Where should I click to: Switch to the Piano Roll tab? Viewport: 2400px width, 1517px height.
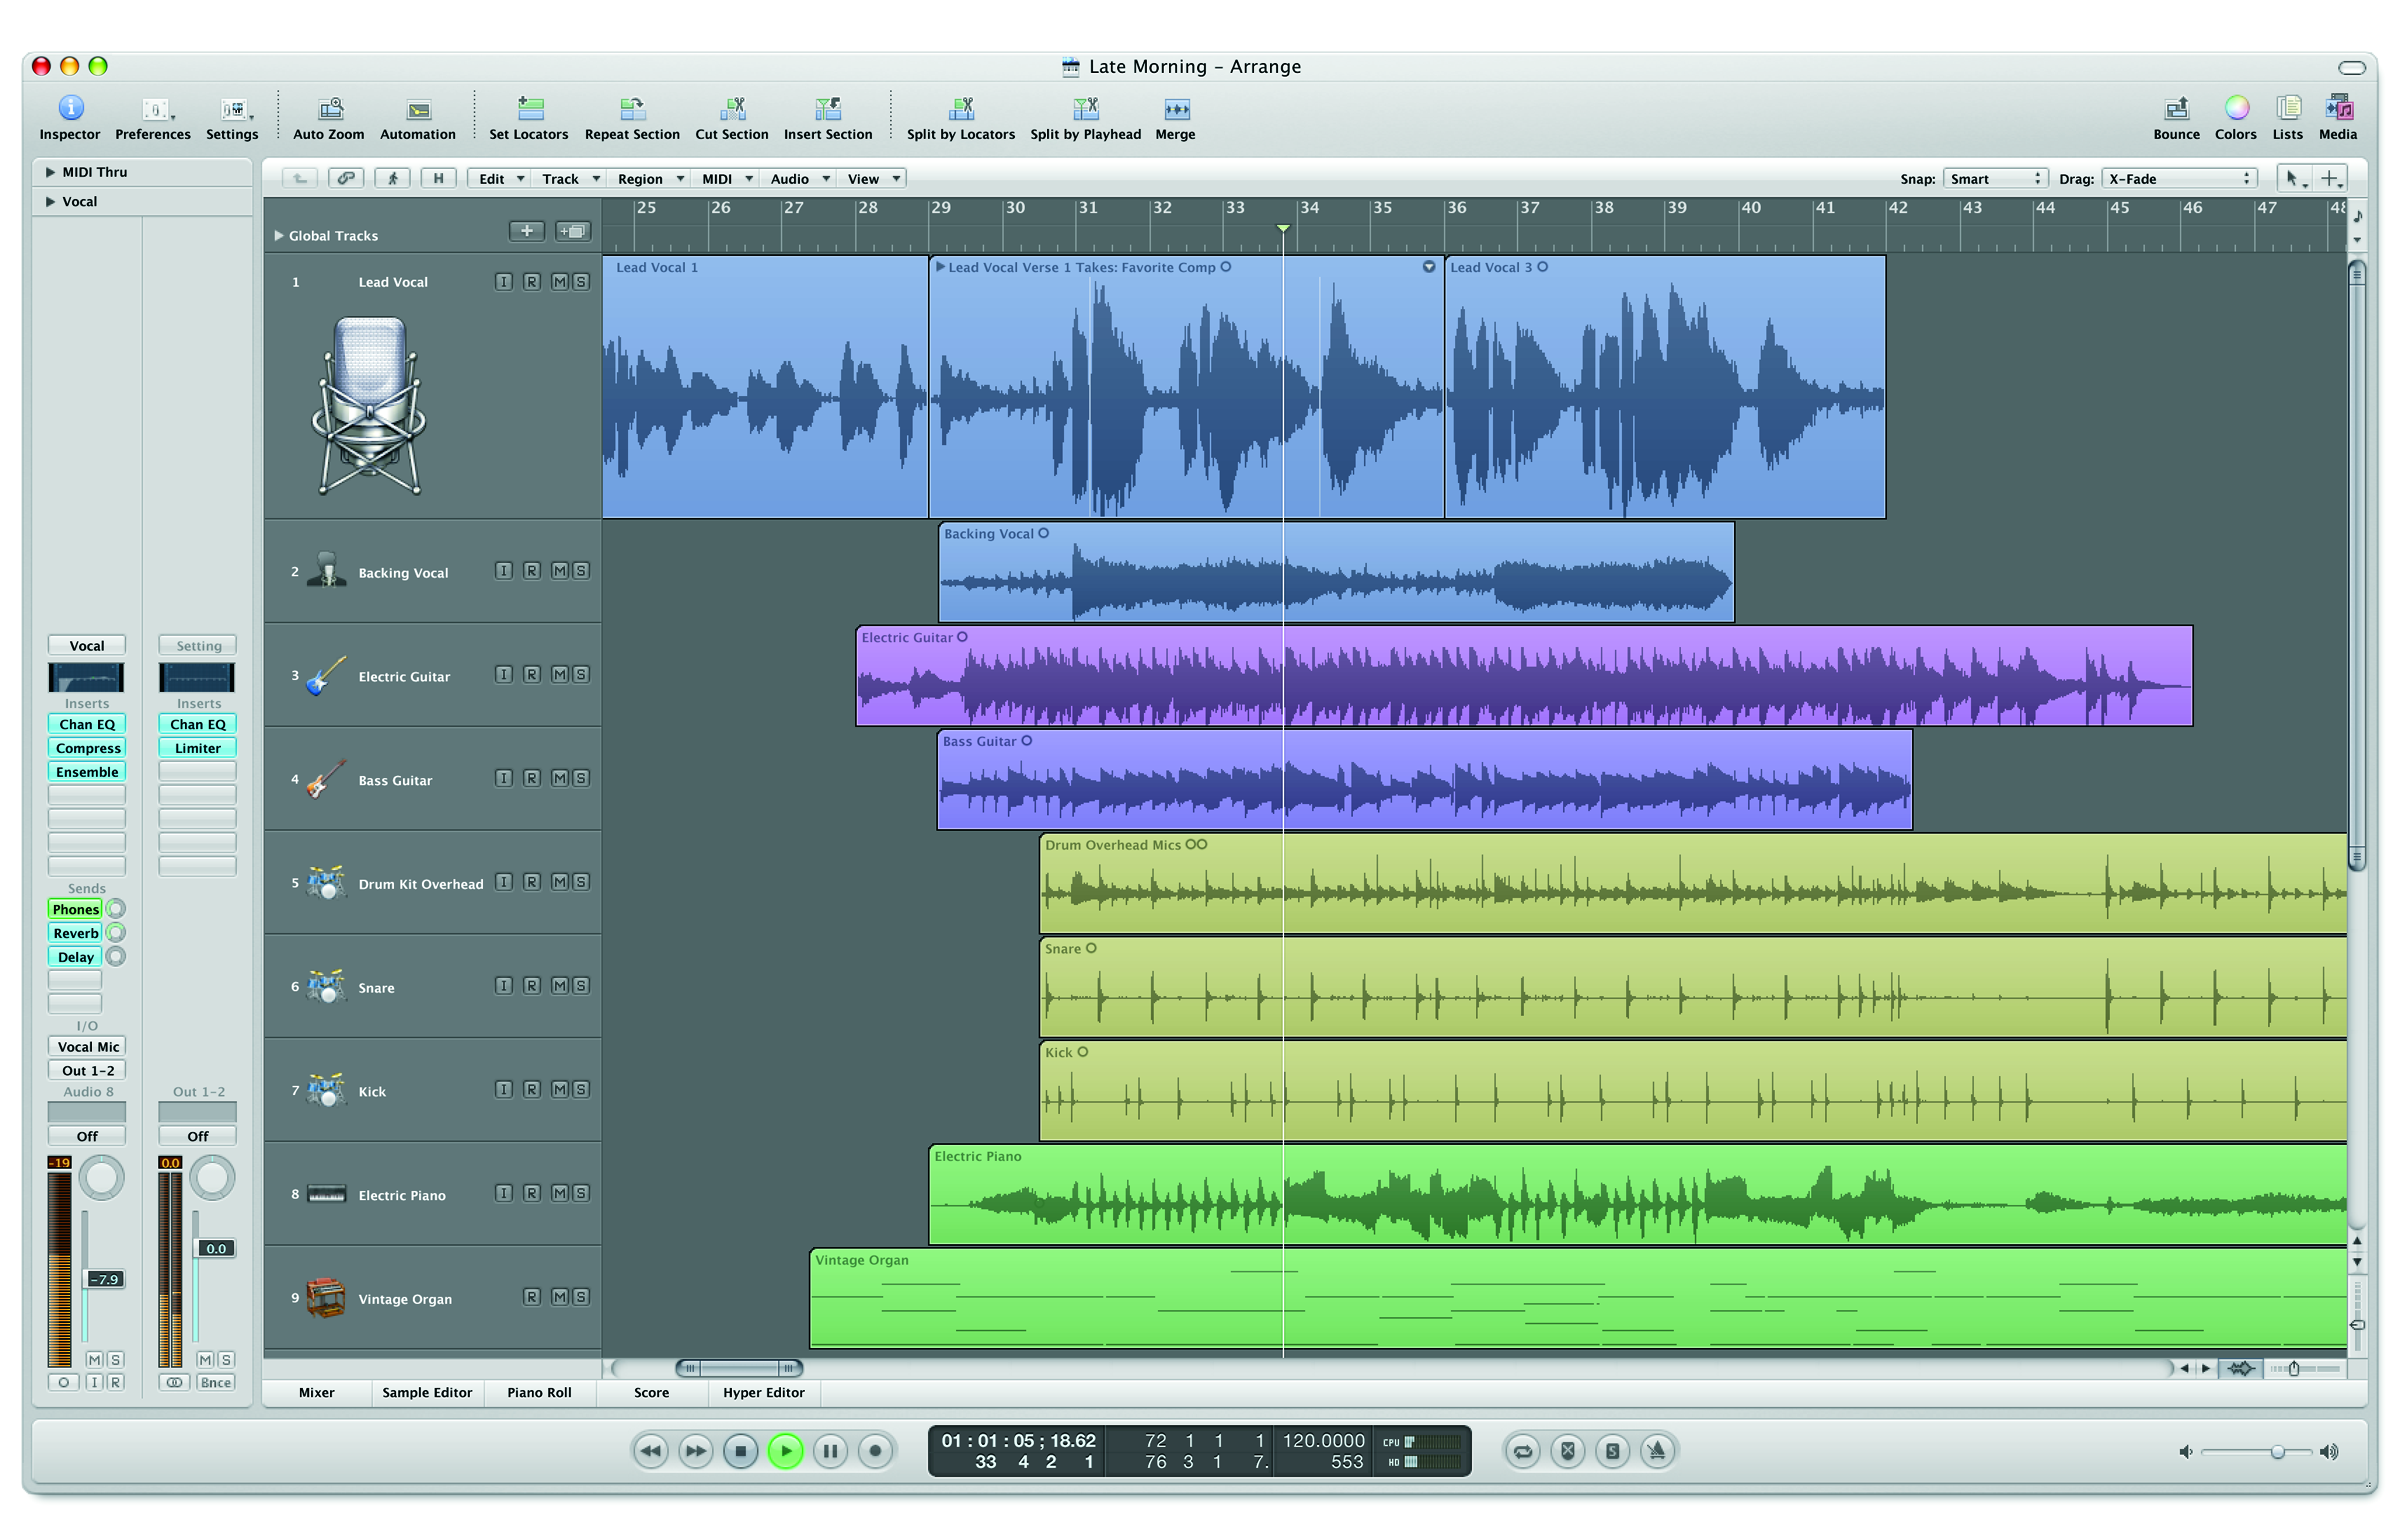pos(539,1392)
